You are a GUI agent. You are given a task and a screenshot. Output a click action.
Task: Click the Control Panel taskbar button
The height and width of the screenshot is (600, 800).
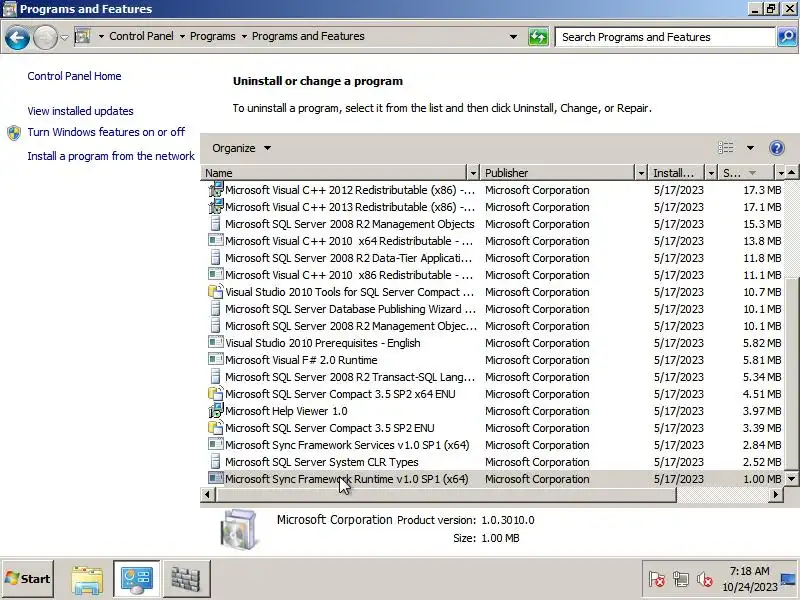[136, 580]
